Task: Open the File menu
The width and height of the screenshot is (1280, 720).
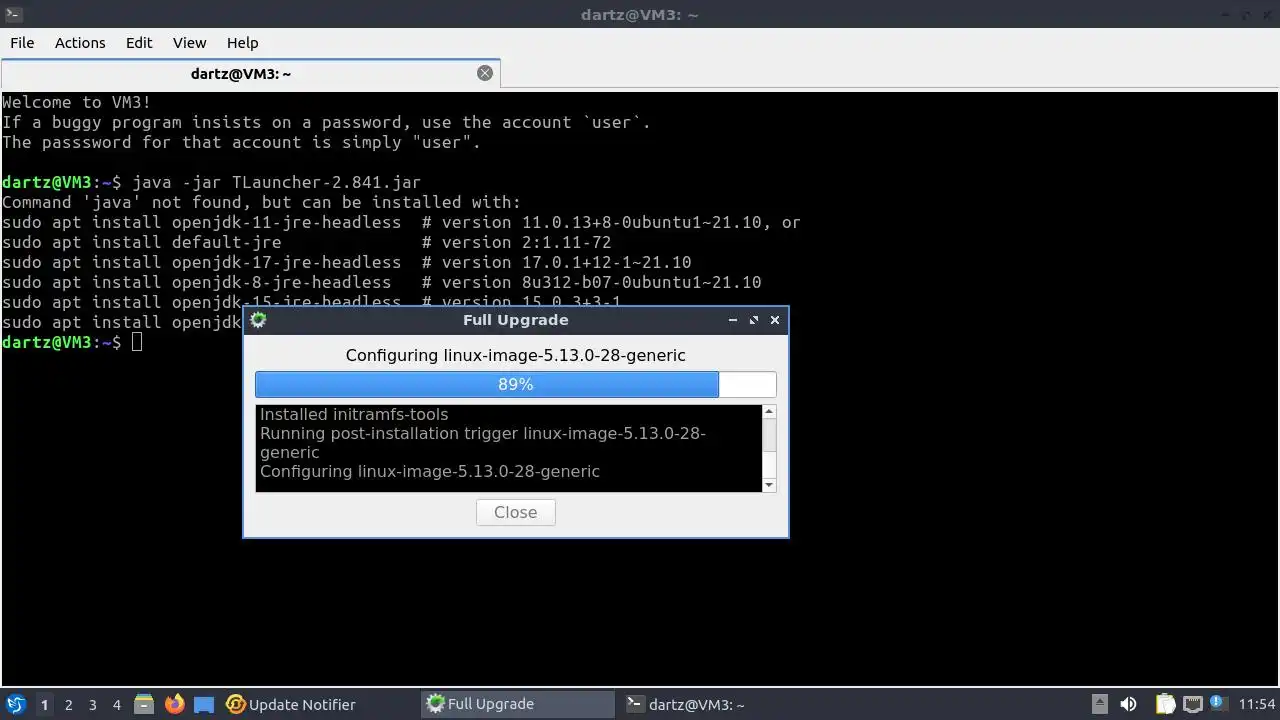Action: (22, 42)
